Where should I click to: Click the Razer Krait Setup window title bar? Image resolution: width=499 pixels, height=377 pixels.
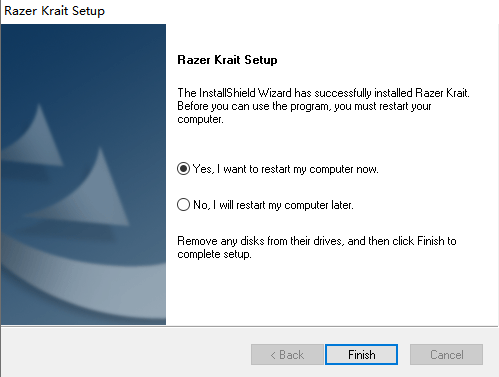[249, 11]
